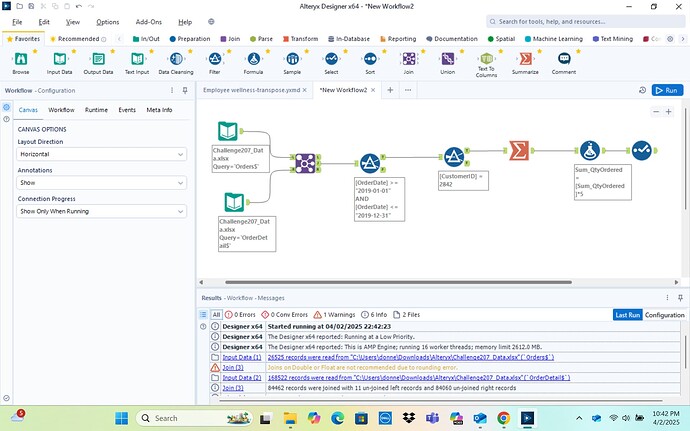Viewport: 690px width, 431px height.
Task: Filter messages to 1 Warnings
Action: click(334, 315)
